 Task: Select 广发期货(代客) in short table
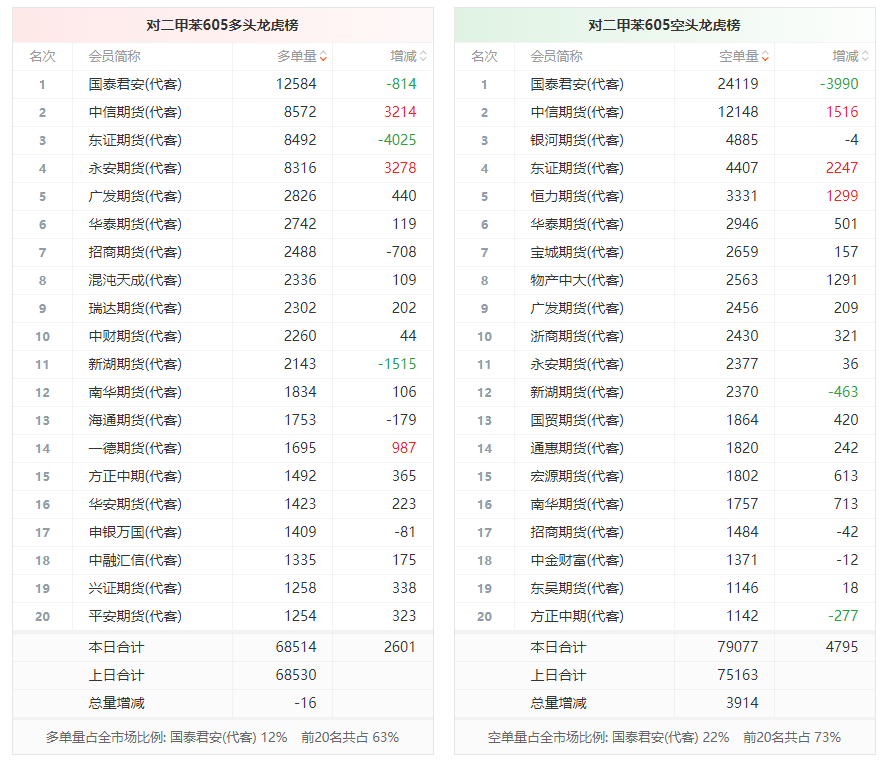577,309
